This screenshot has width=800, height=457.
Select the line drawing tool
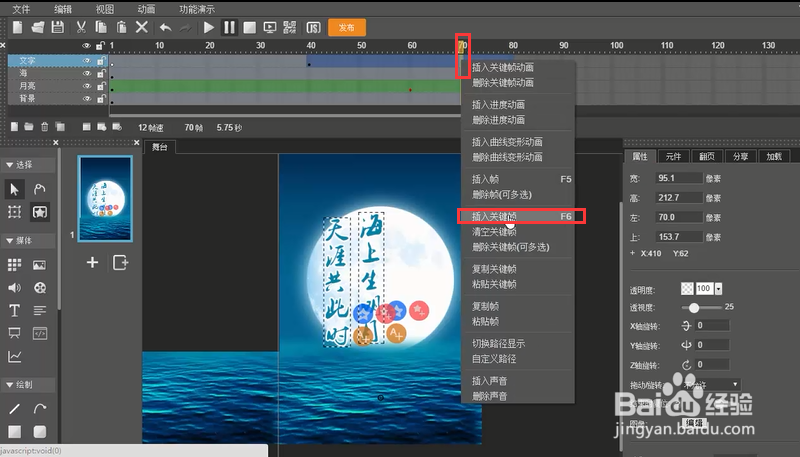(x=14, y=409)
